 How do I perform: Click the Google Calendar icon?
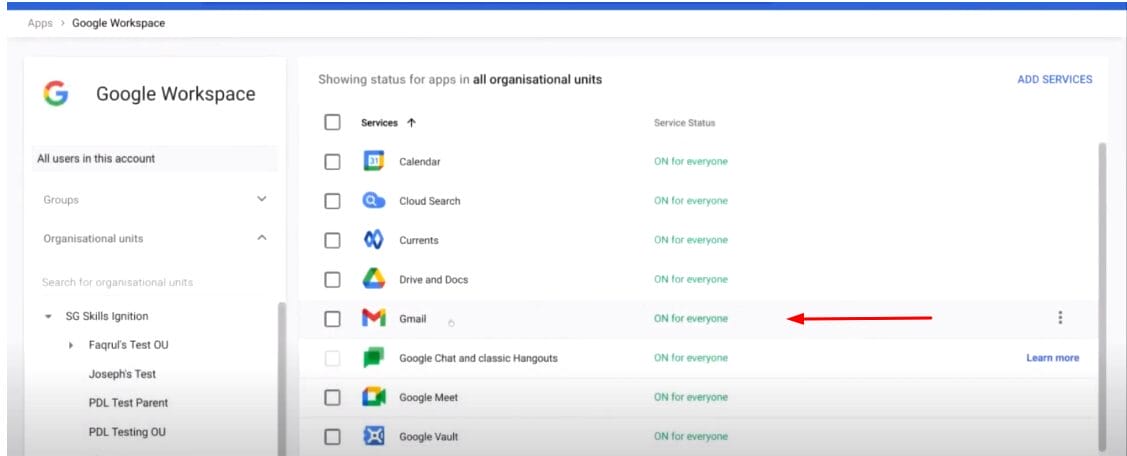373,162
